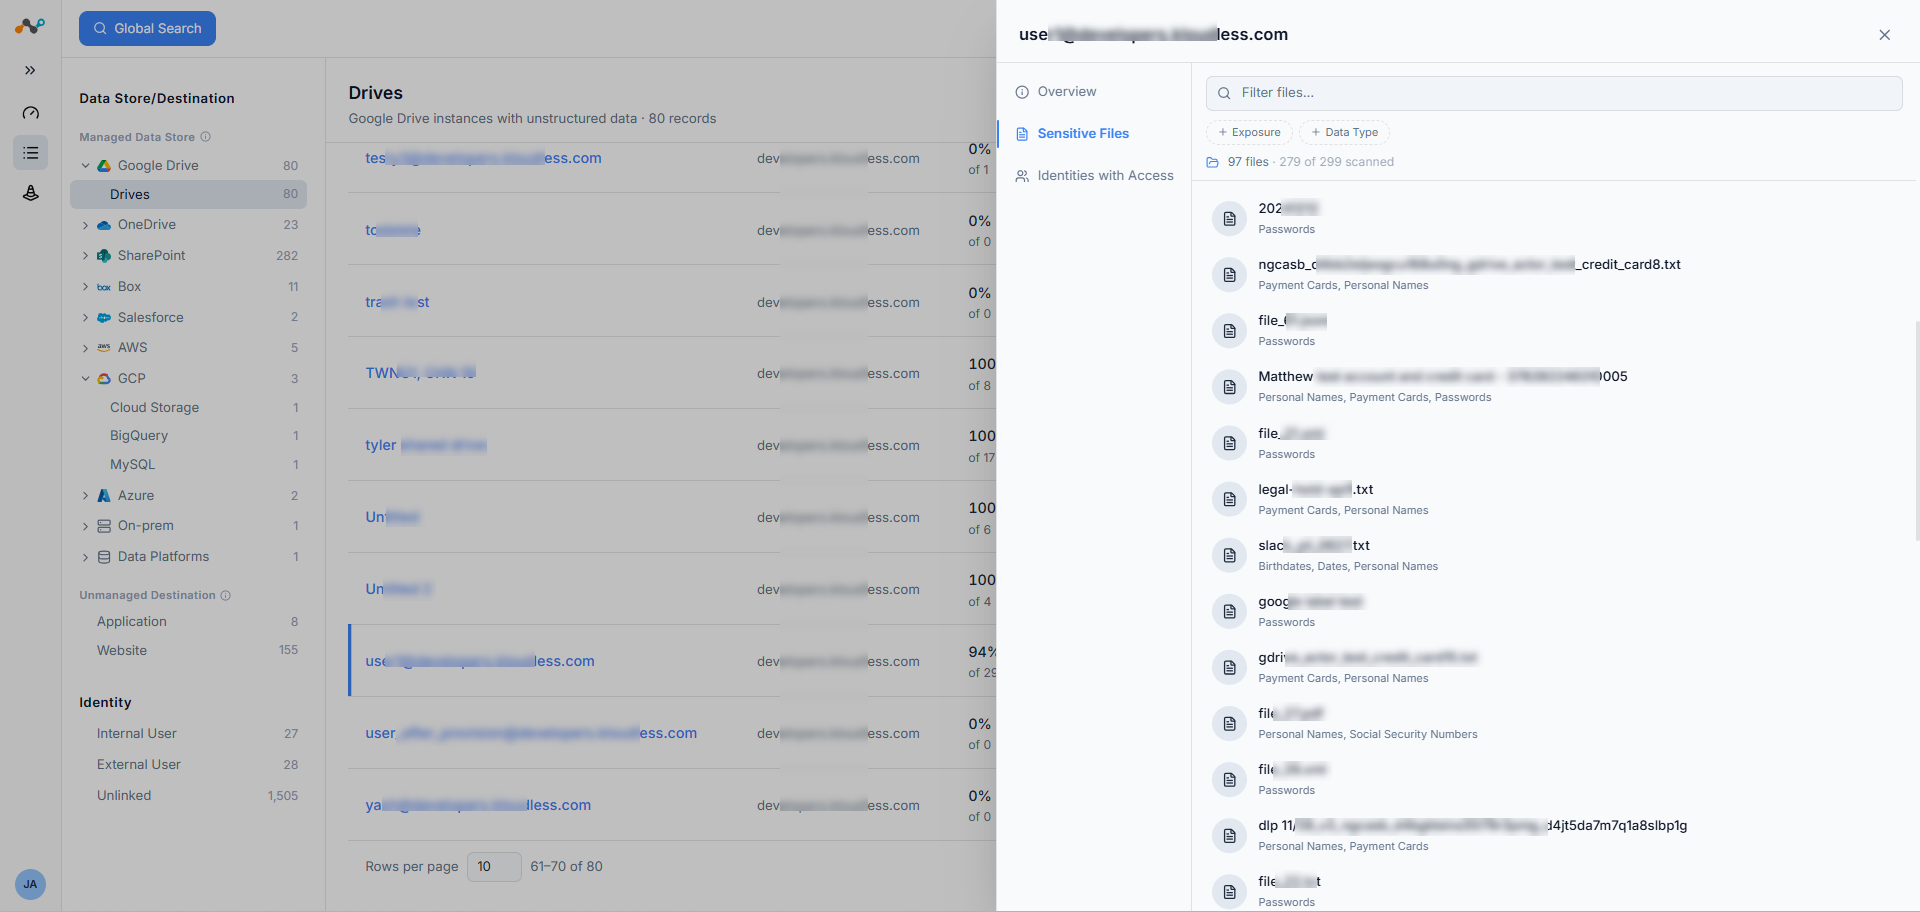Screen dimensions: 1920x912
Task: Collapse the GCP tree node
Action: pyautogui.click(x=85, y=379)
